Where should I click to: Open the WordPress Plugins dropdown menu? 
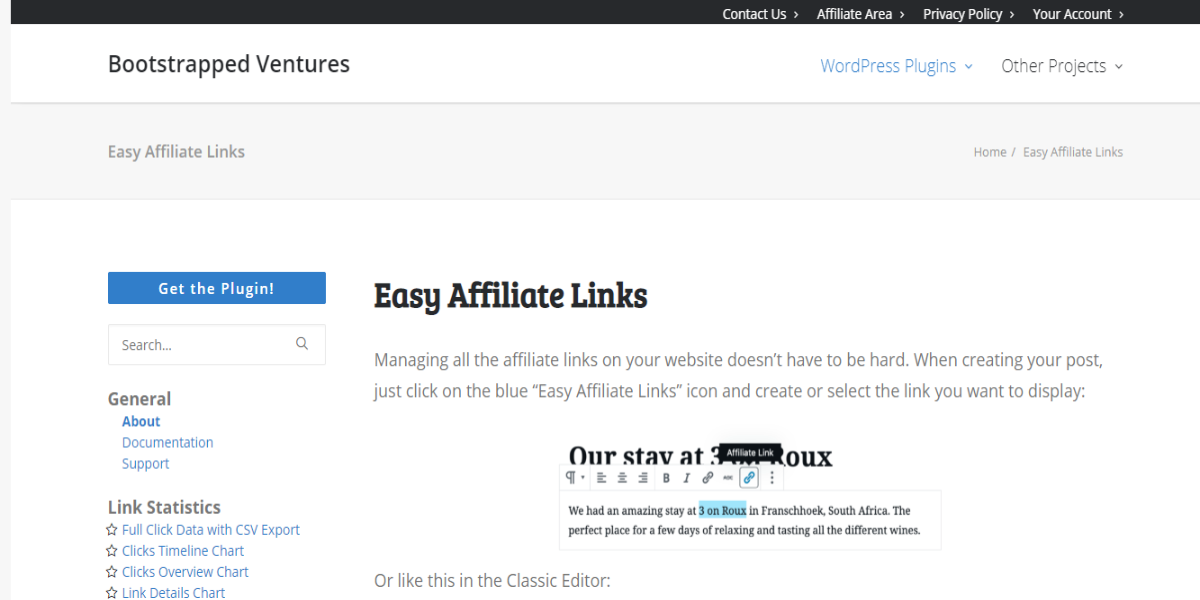[x=897, y=66]
